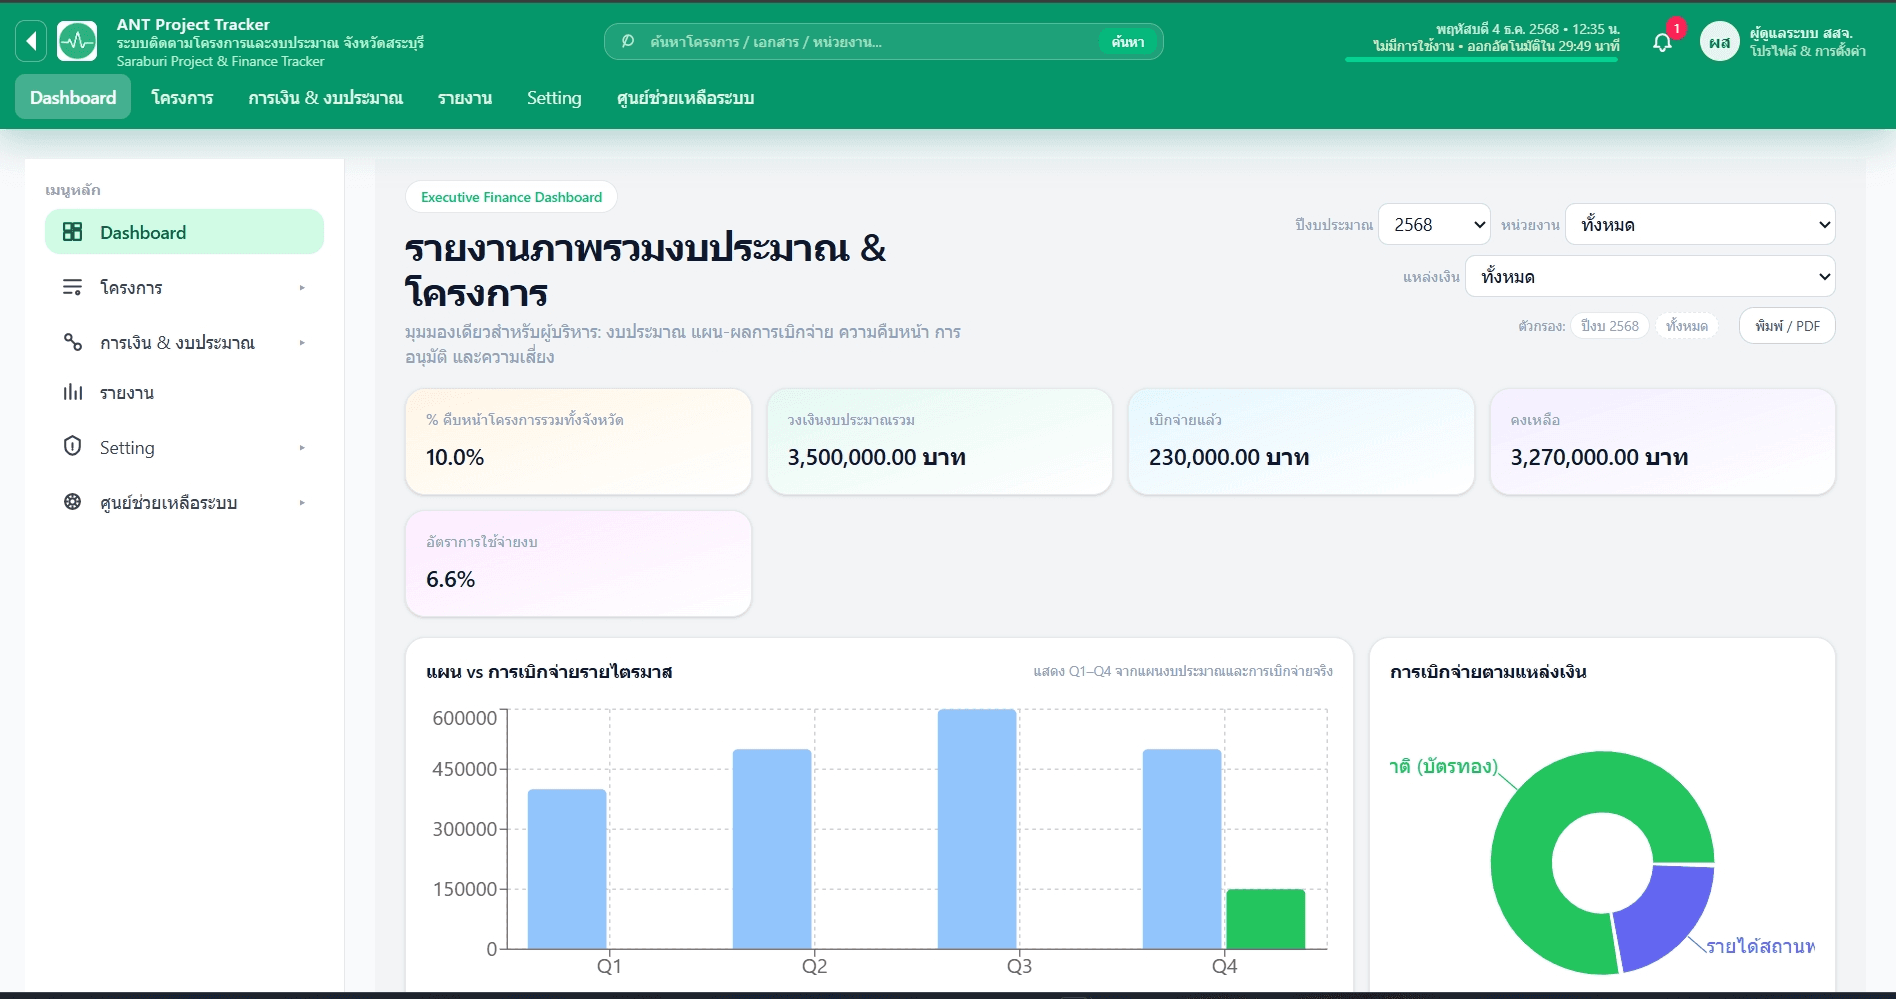This screenshot has width=1896, height=999.
Task: Click the ผส profile avatar icon
Action: 1720,41
